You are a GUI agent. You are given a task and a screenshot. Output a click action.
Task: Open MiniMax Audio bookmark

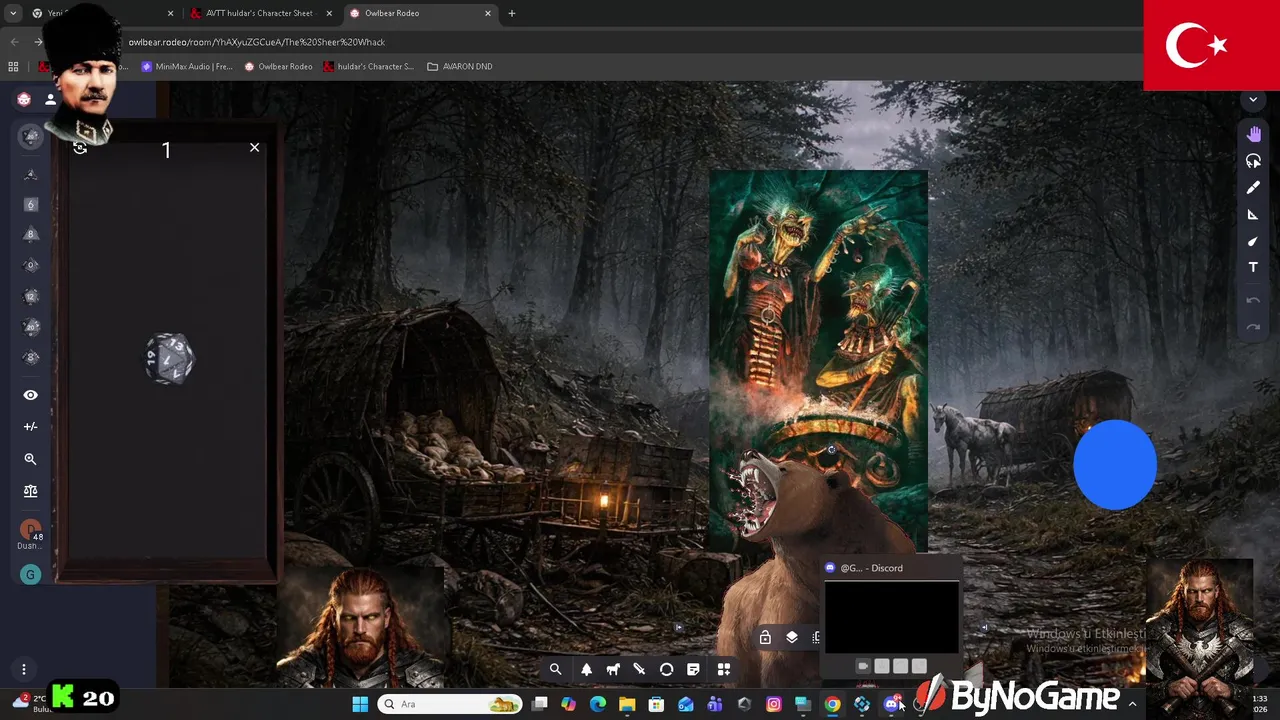point(187,67)
